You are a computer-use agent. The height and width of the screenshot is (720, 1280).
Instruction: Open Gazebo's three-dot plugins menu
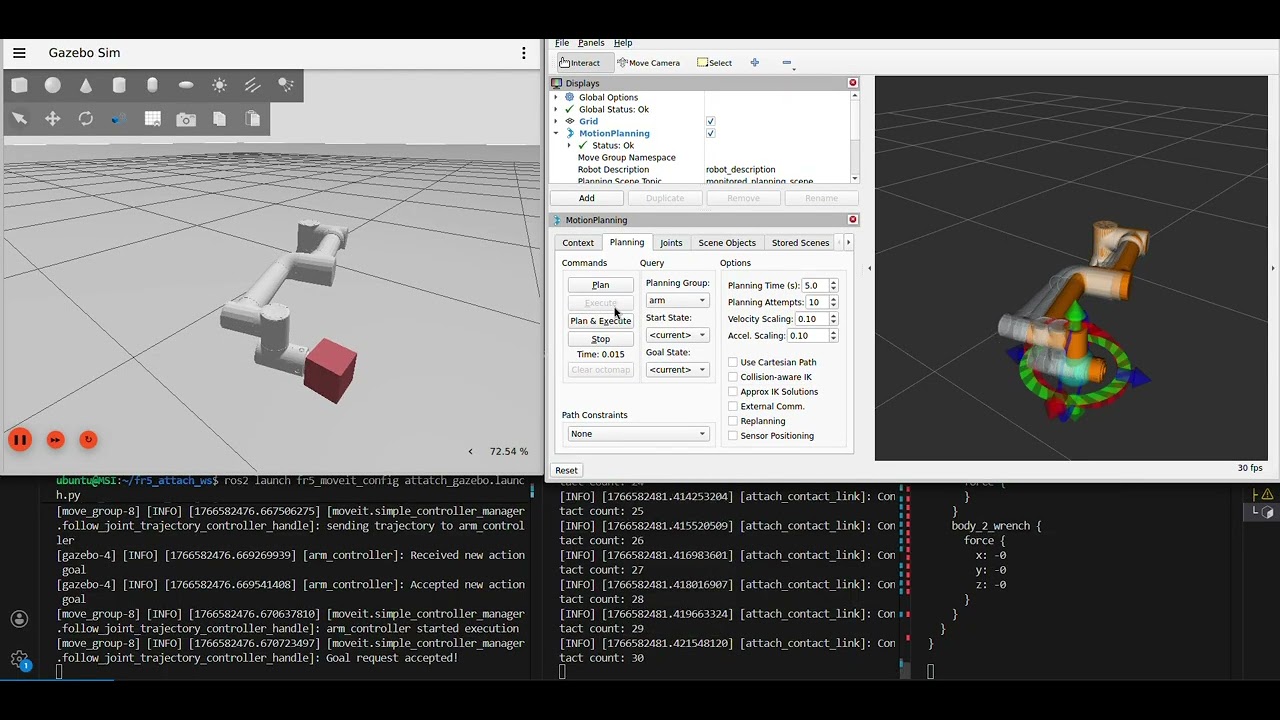pyautogui.click(x=524, y=53)
